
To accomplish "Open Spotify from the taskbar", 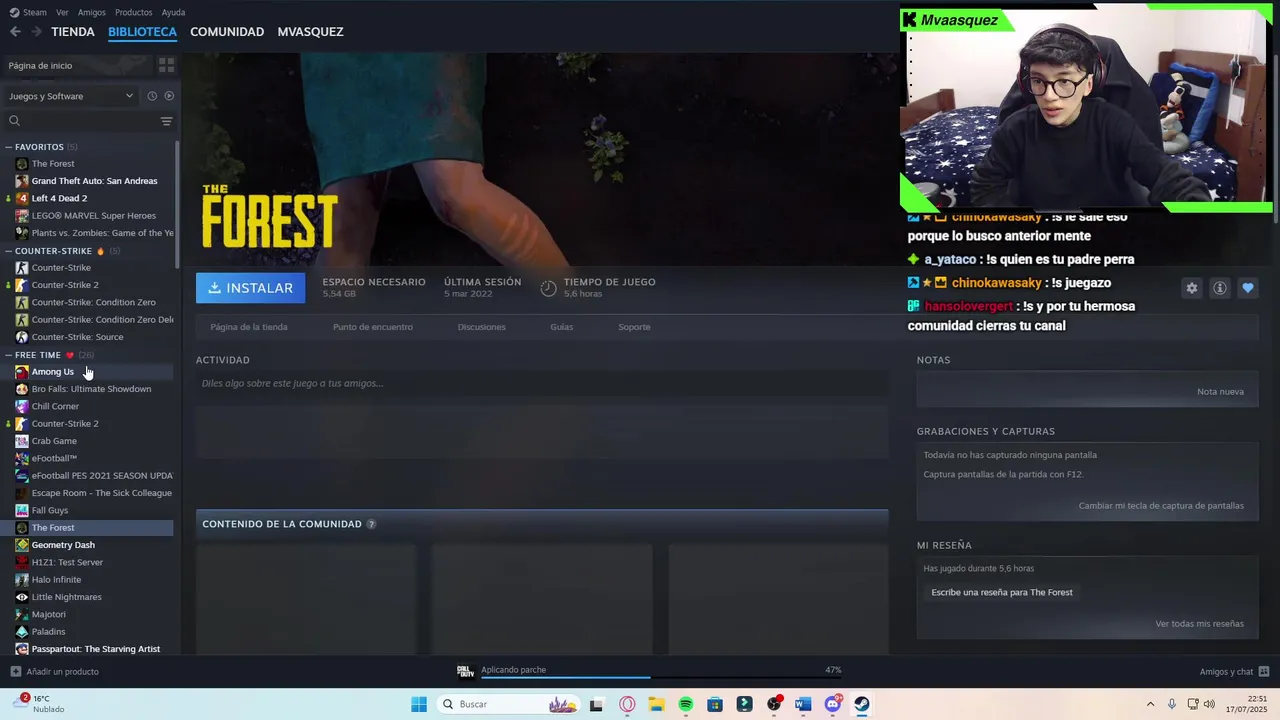I will click(x=686, y=705).
